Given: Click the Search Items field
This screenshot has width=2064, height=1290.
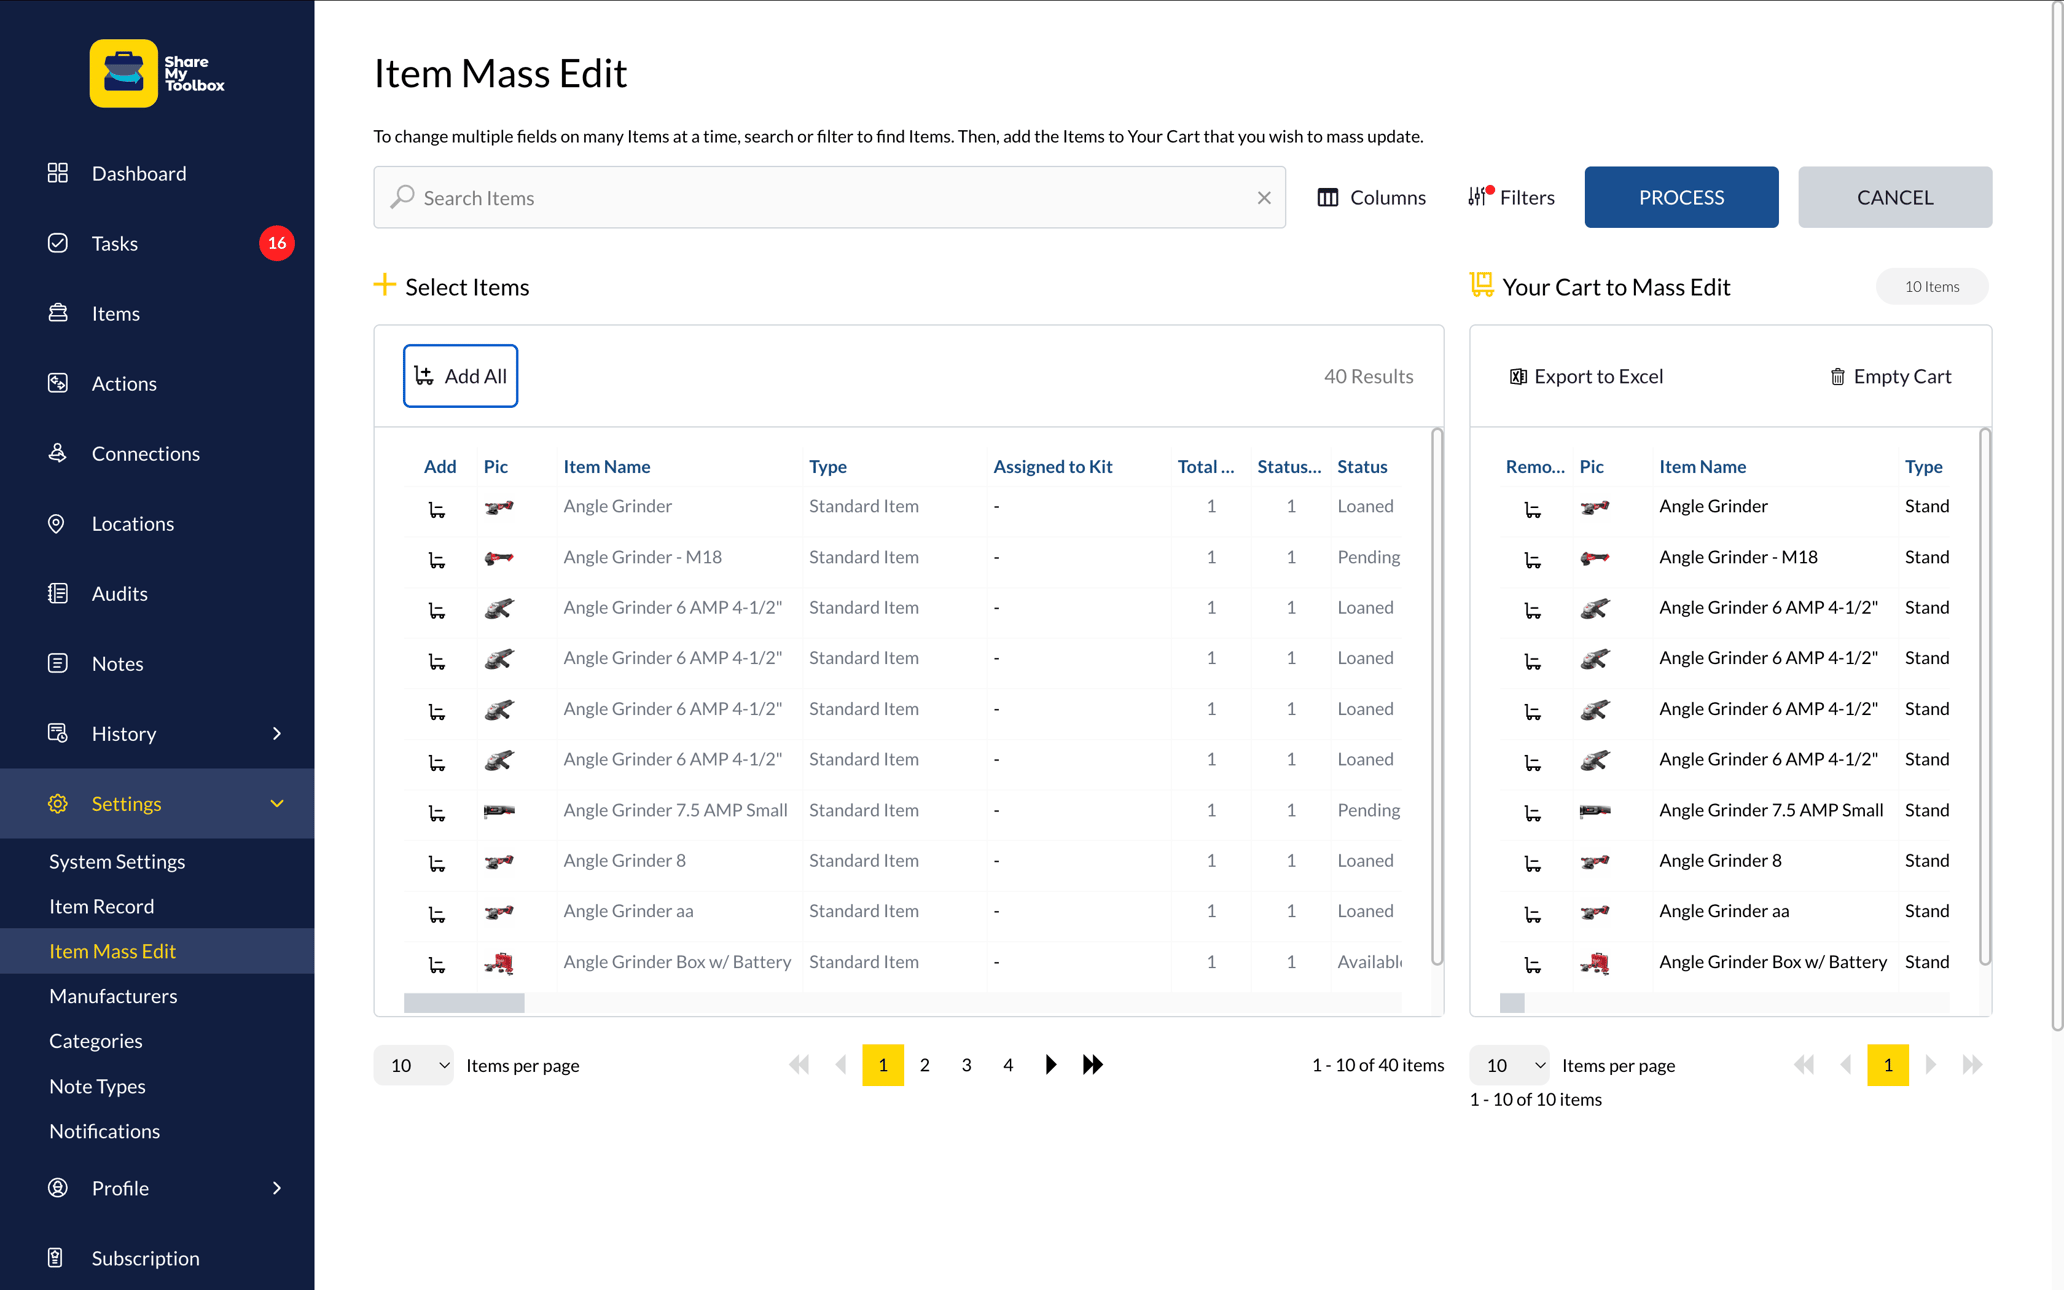Looking at the screenshot, I should click(x=829, y=197).
